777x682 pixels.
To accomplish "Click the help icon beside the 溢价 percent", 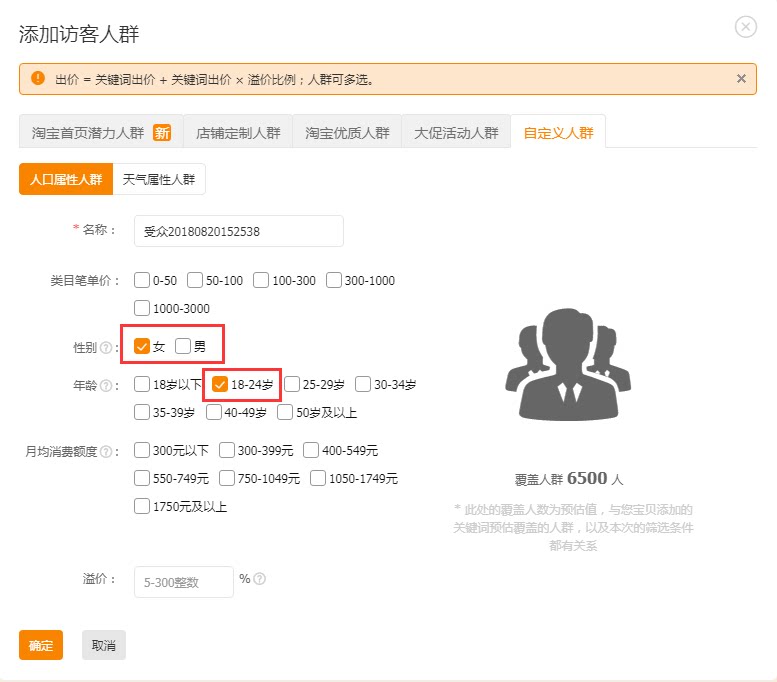I will (260, 578).
